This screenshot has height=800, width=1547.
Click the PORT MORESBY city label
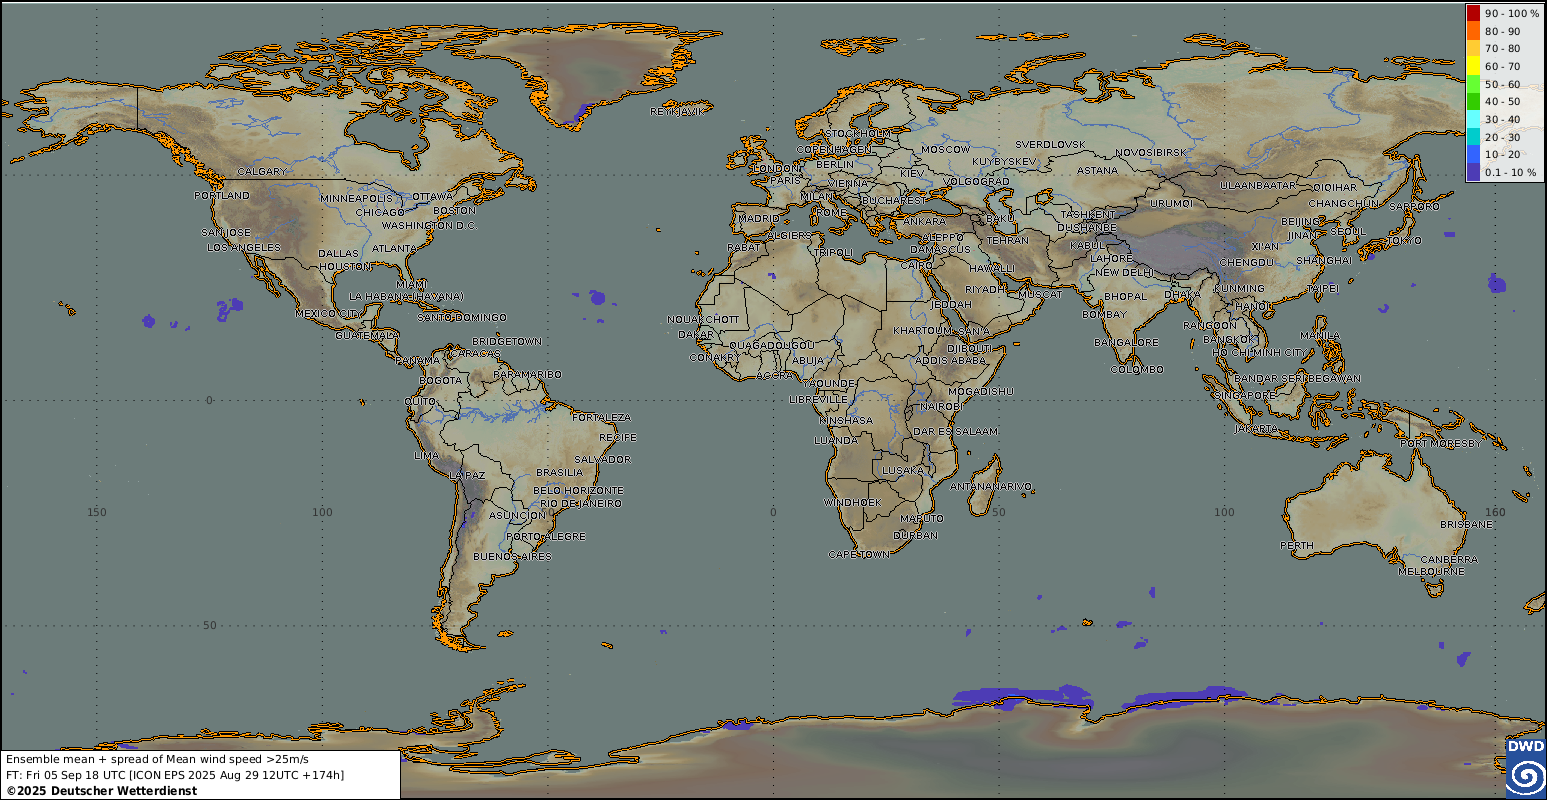point(1441,443)
